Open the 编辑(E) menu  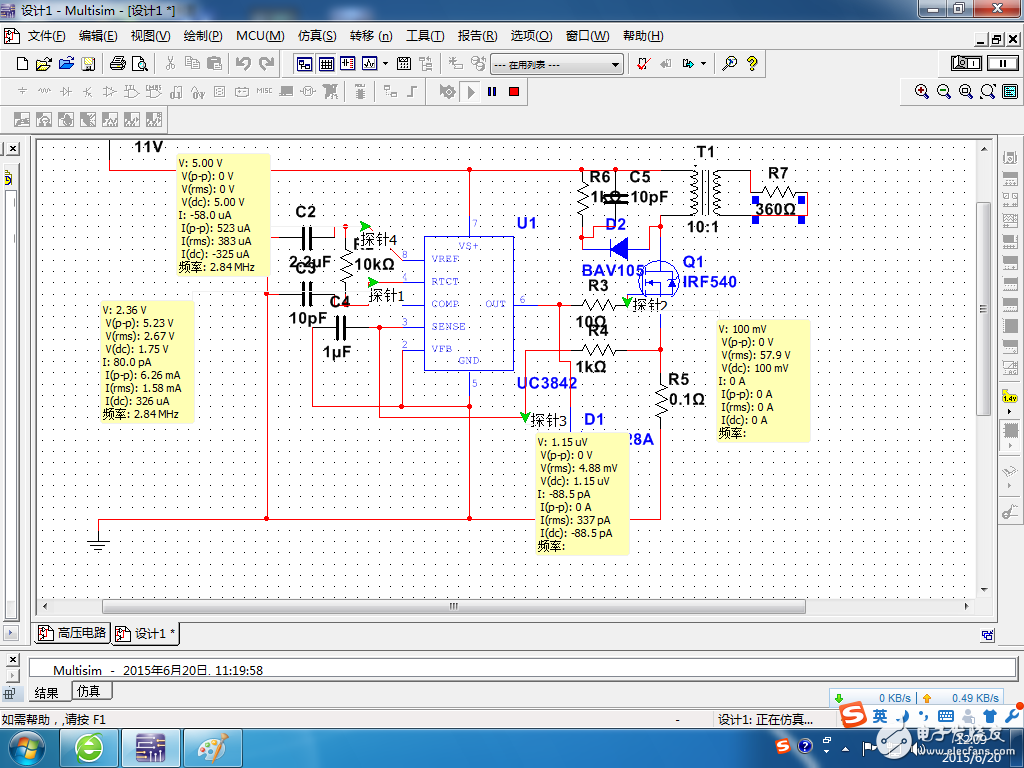tap(98, 36)
